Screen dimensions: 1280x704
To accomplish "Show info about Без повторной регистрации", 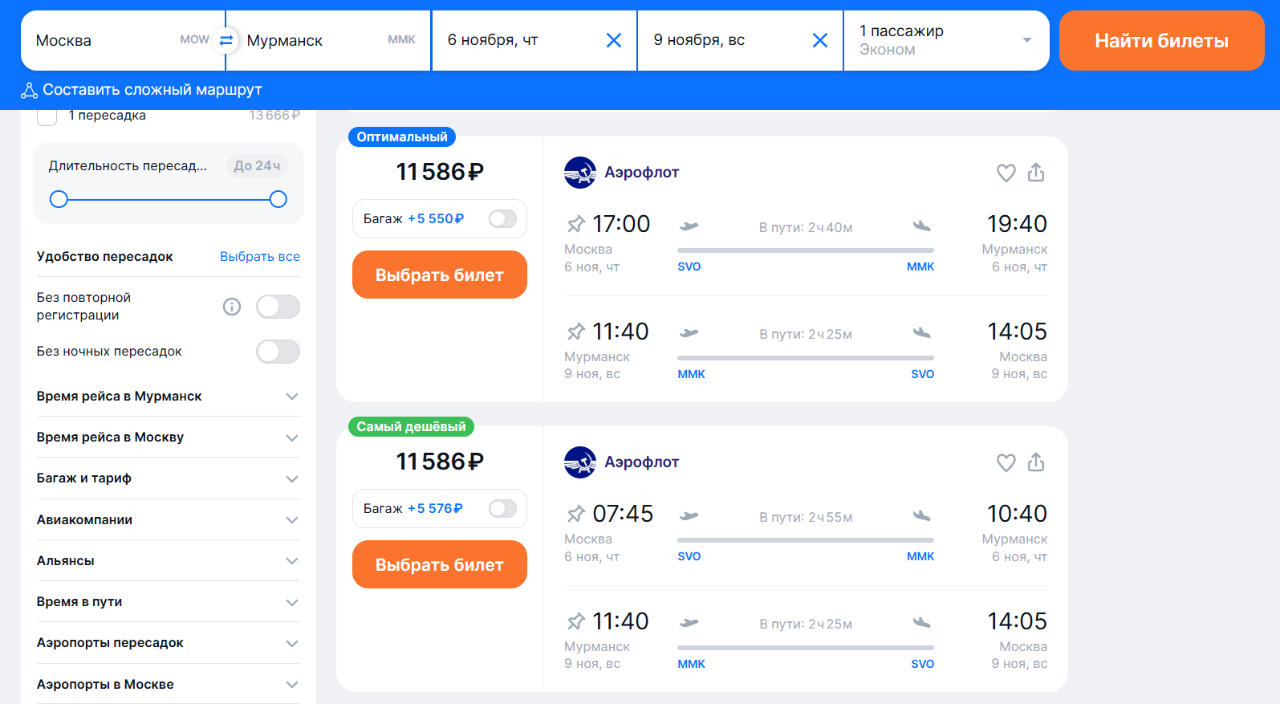I will [232, 307].
